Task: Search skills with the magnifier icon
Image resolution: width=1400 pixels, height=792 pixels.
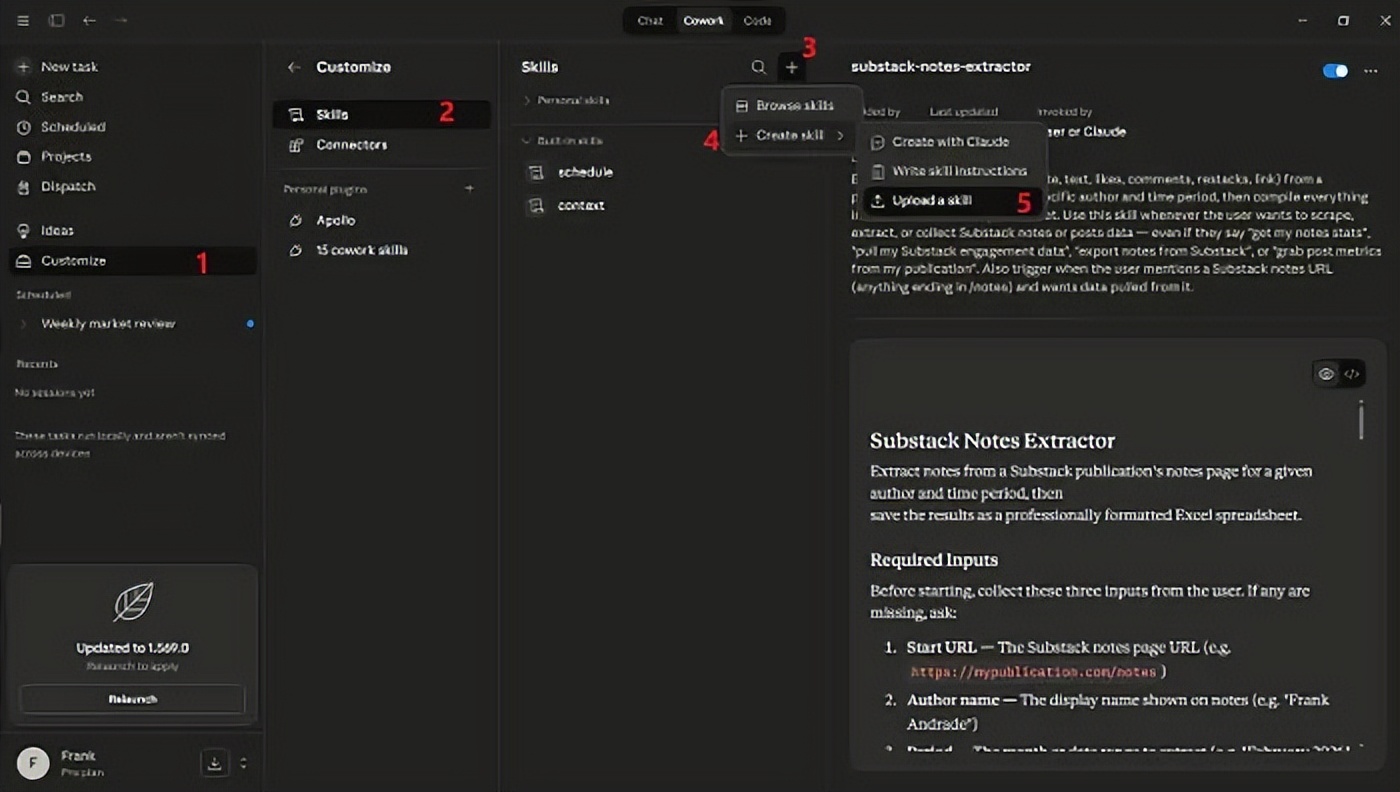Action: [759, 67]
